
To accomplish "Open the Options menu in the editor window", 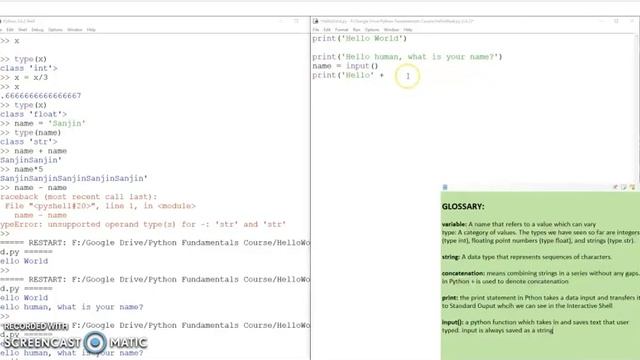I will point(372,30).
